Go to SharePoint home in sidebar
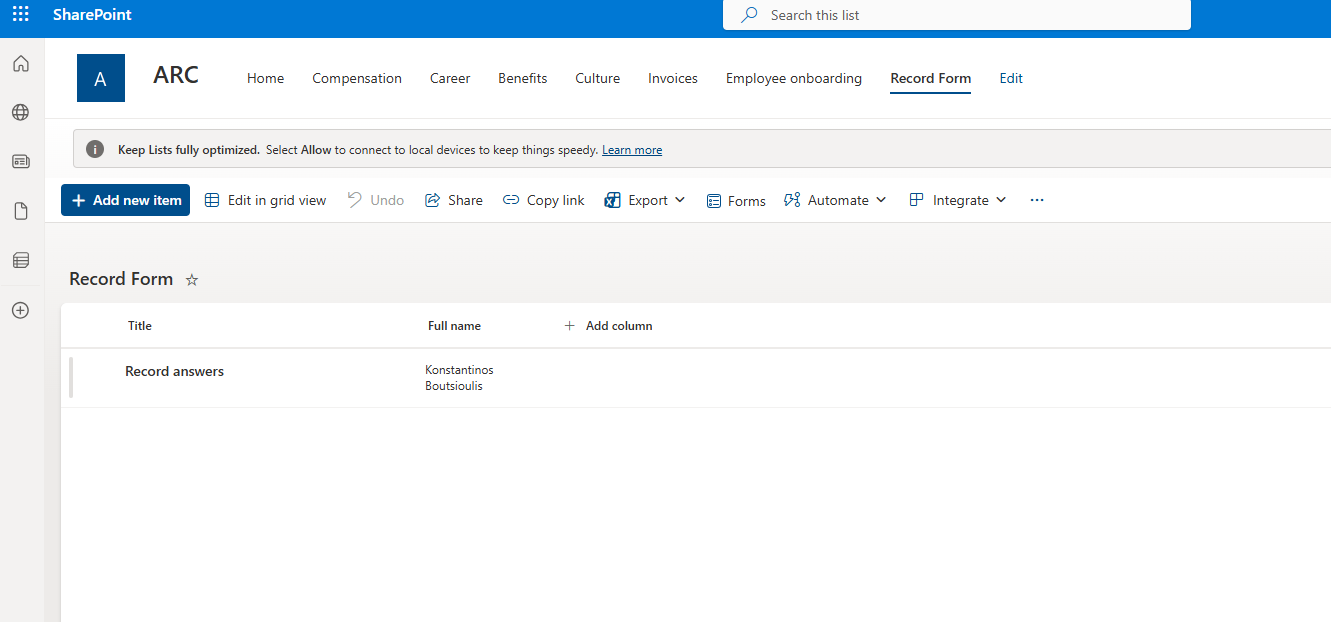This screenshot has height=622, width=1331. 20,64
